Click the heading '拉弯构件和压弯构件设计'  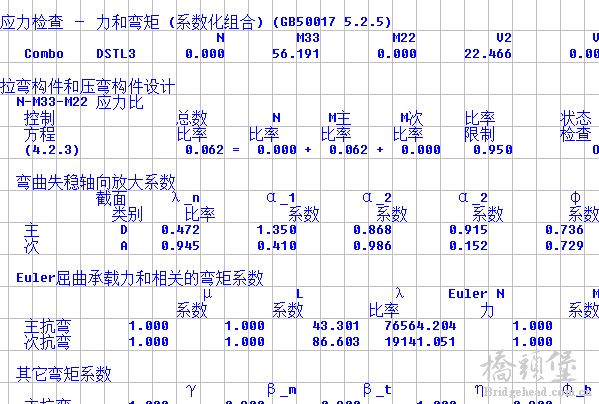point(88,86)
